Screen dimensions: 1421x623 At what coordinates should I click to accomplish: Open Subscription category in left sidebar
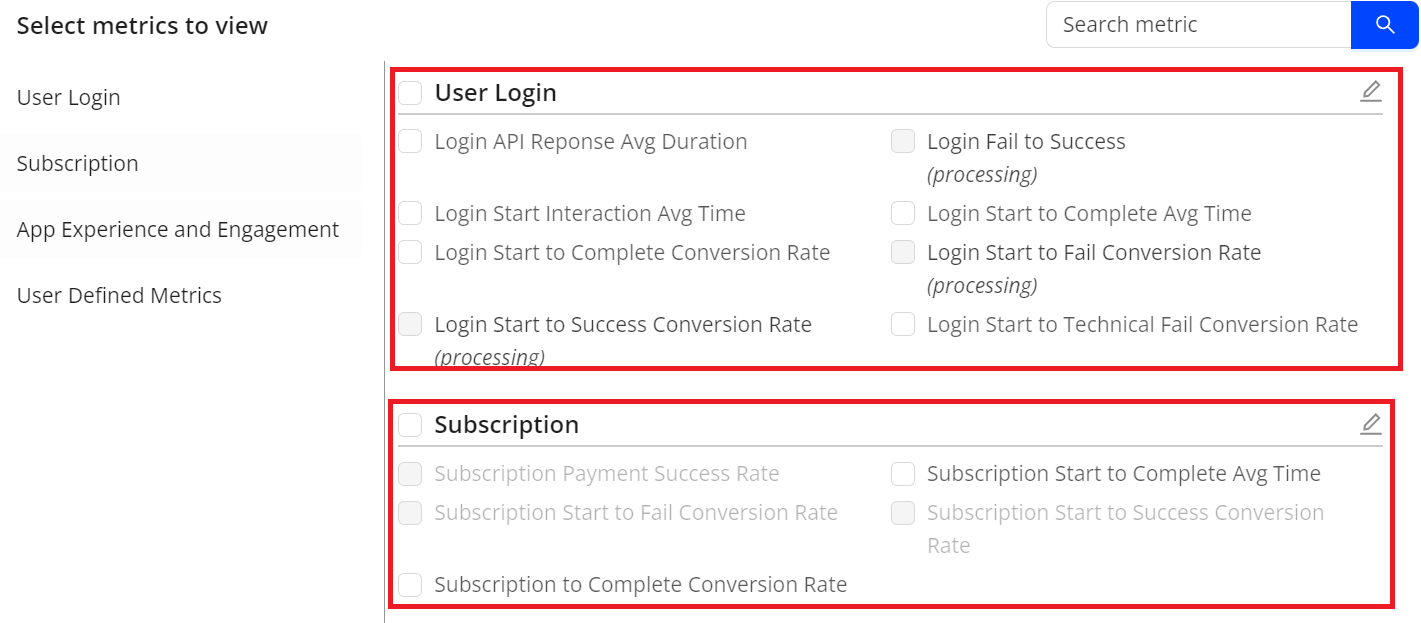pos(78,164)
